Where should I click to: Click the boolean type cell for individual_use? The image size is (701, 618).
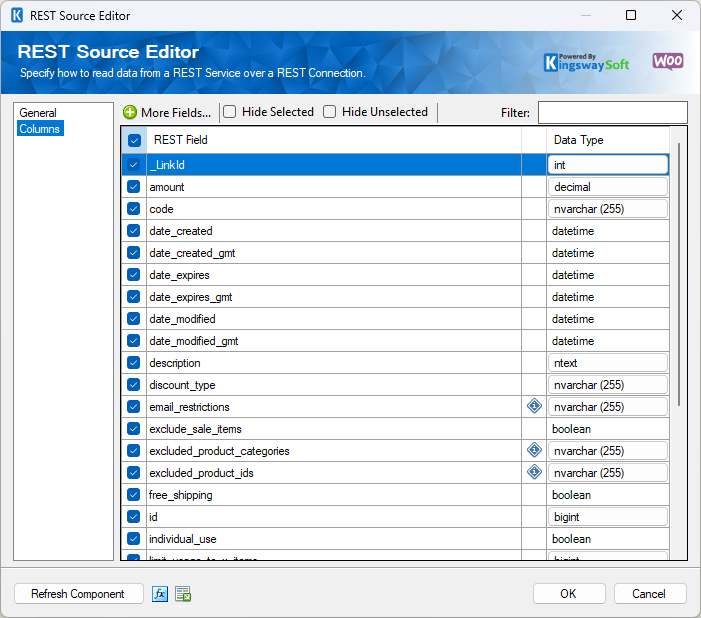608,539
